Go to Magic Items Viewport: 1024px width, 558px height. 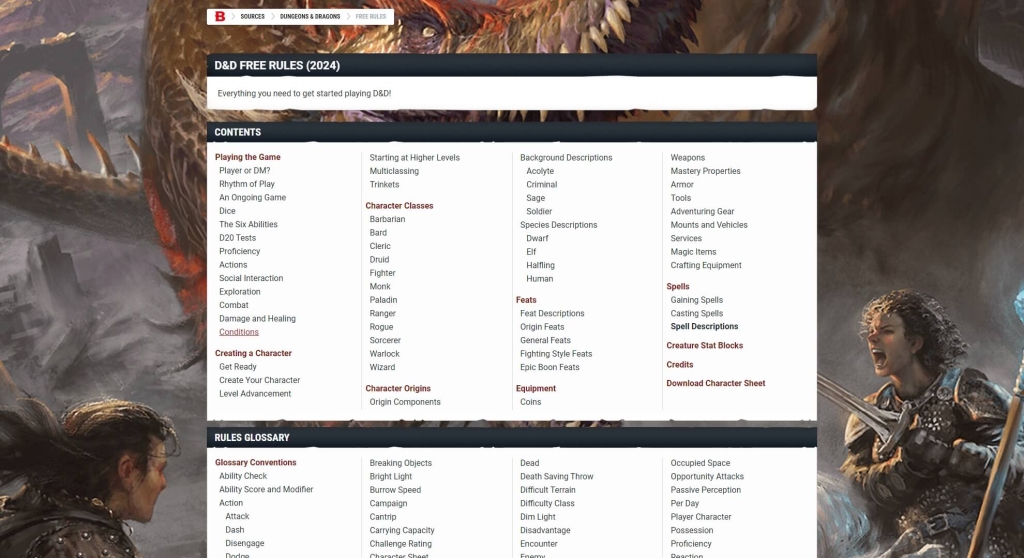(x=693, y=252)
